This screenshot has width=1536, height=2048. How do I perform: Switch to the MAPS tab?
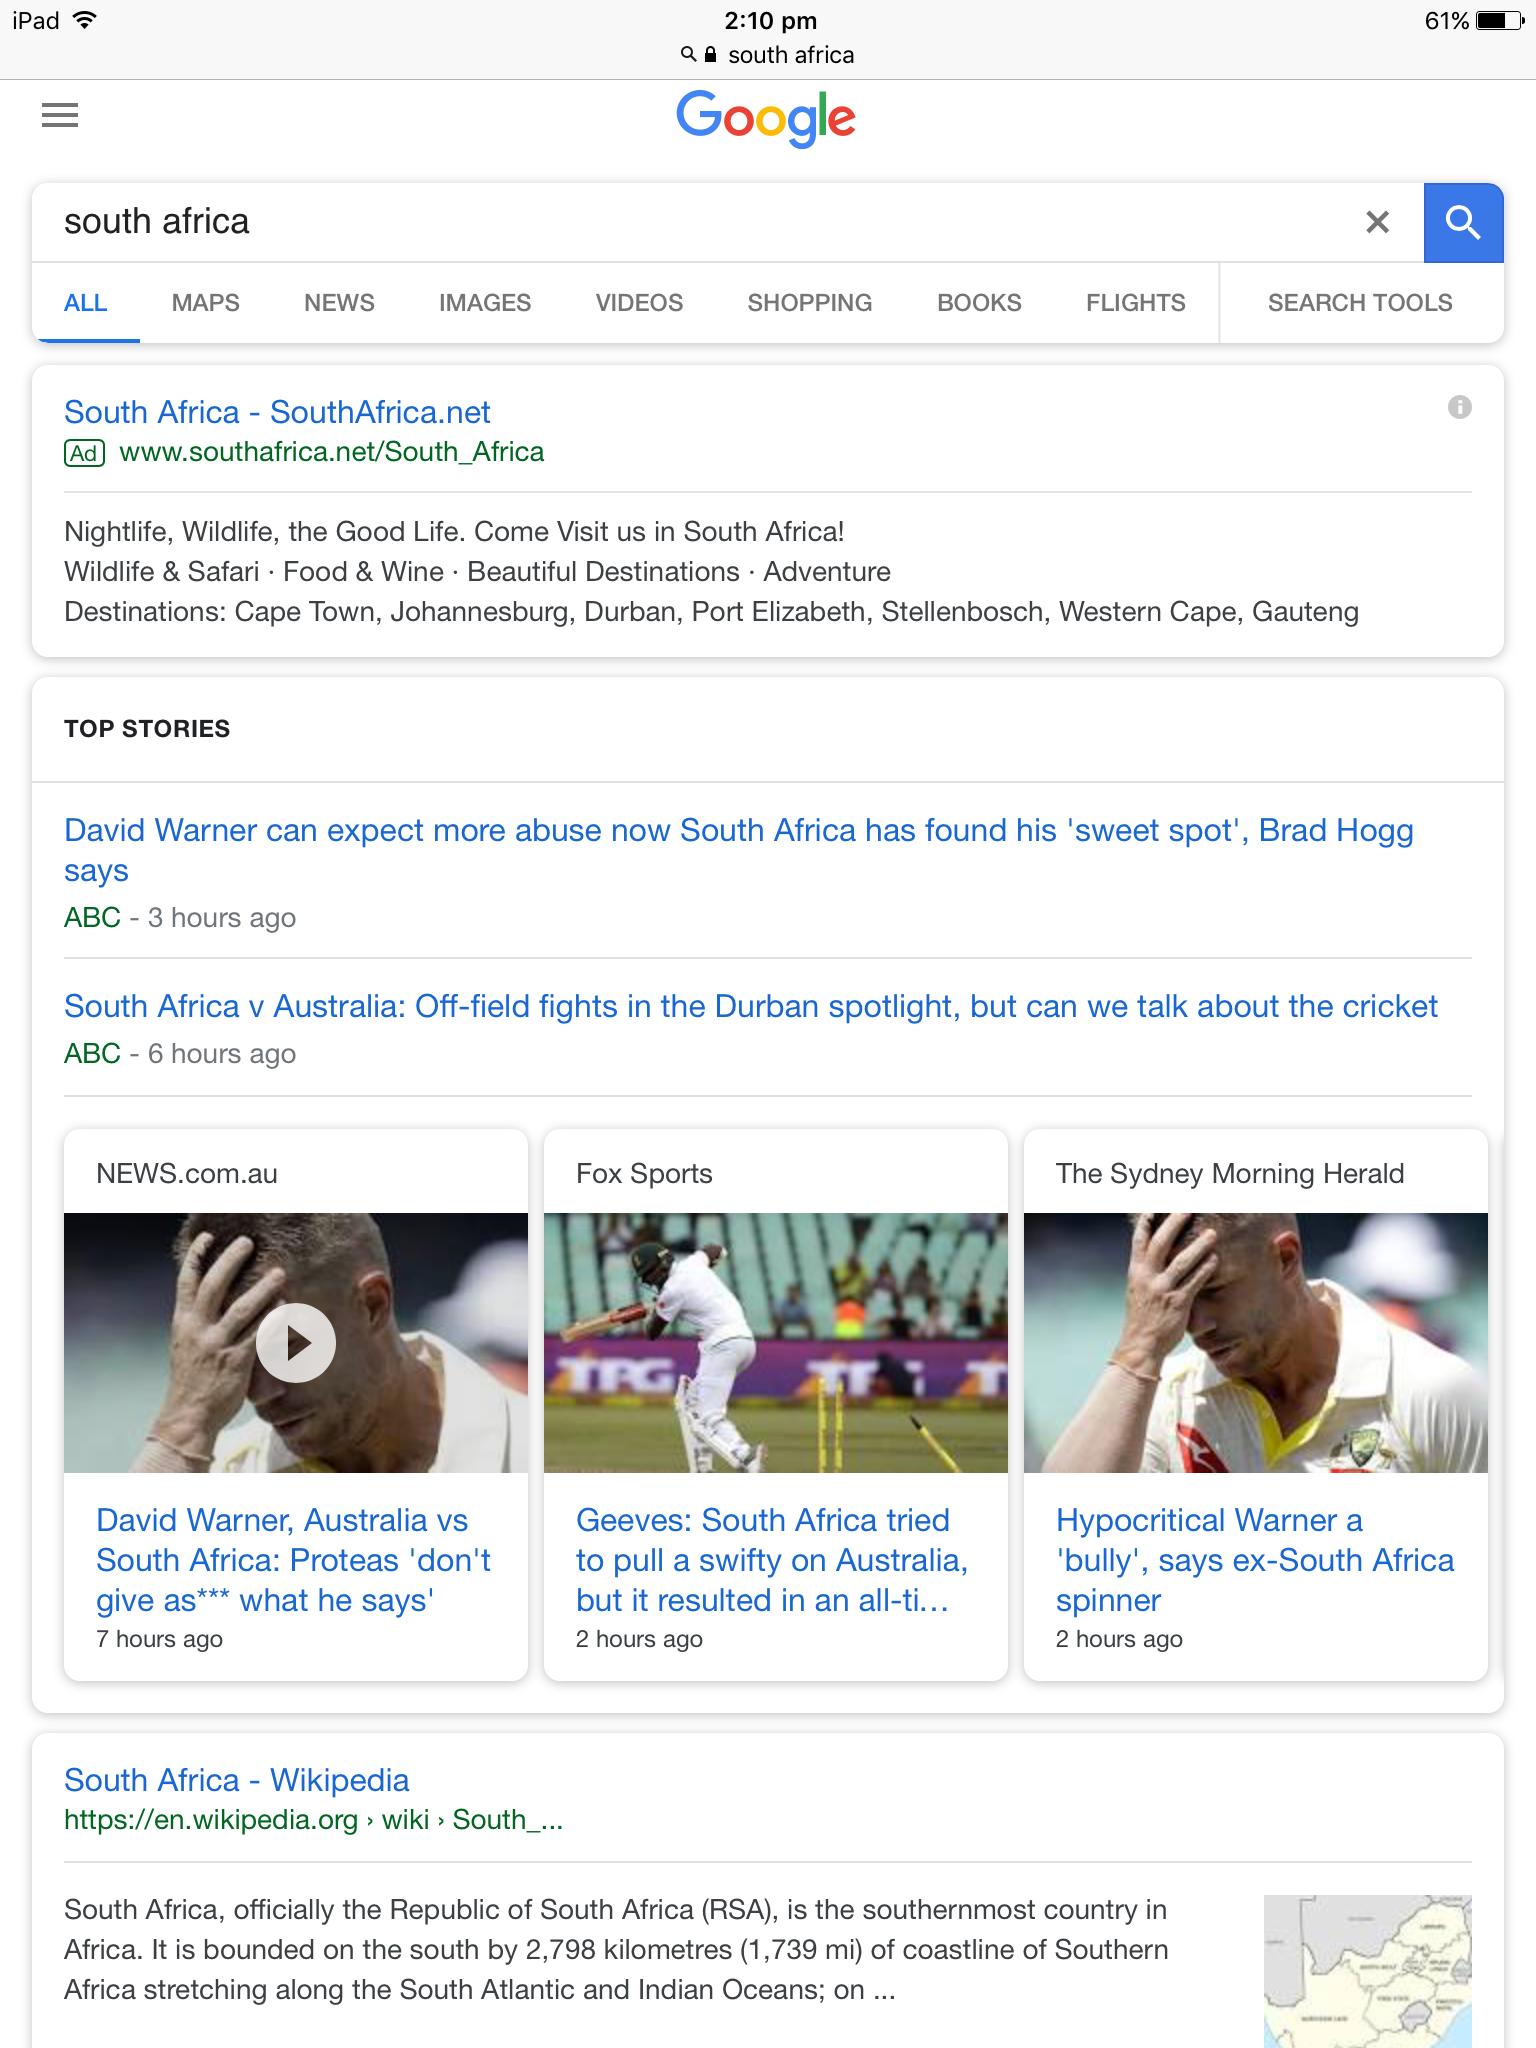coord(205,303)
